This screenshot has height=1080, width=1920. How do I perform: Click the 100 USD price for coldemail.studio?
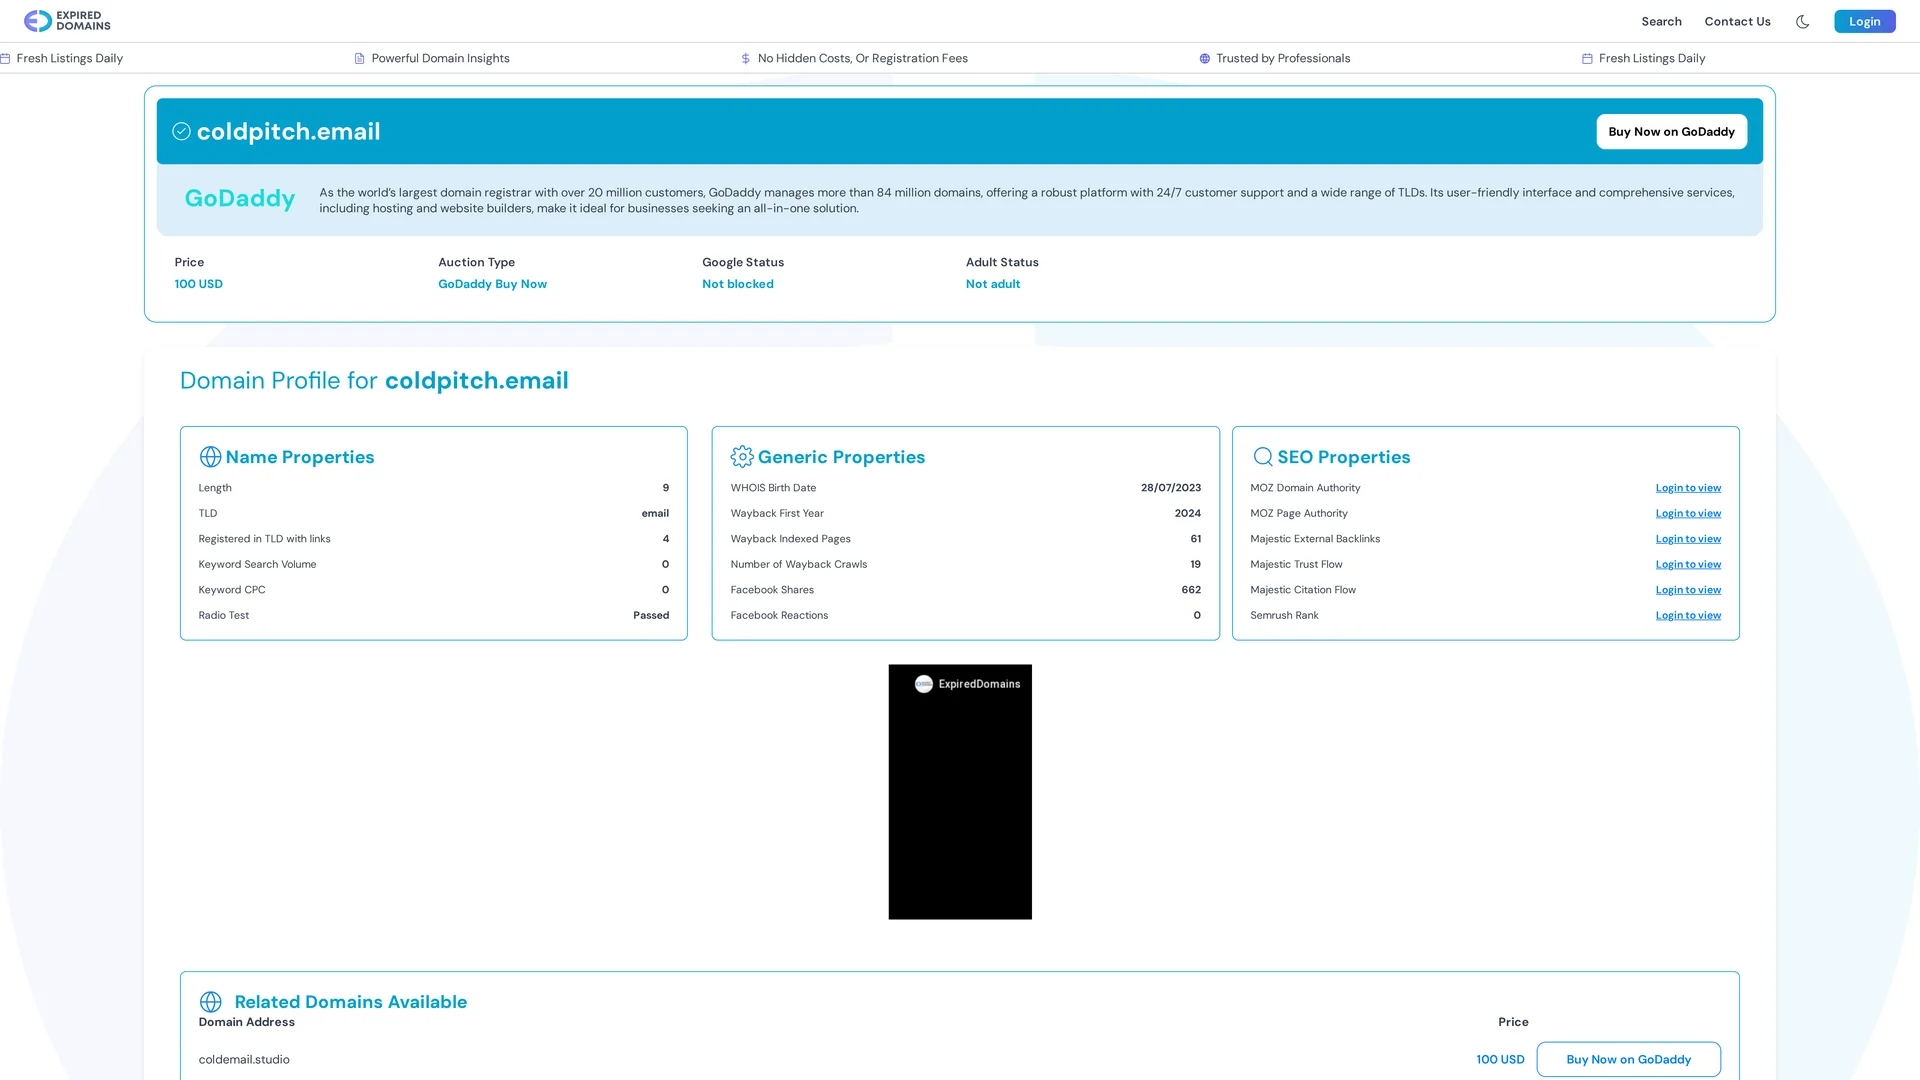click(1500, 1059)
